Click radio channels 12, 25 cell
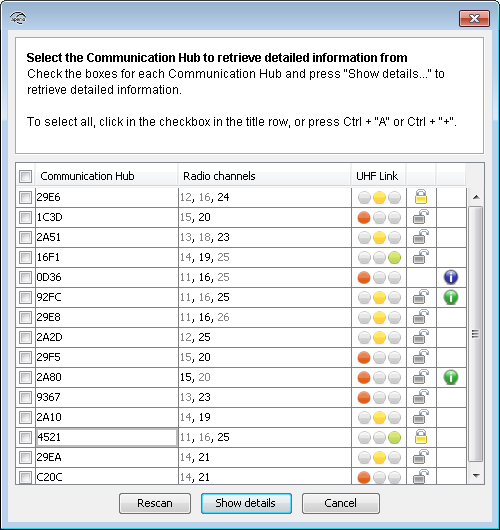 [265, 337]
